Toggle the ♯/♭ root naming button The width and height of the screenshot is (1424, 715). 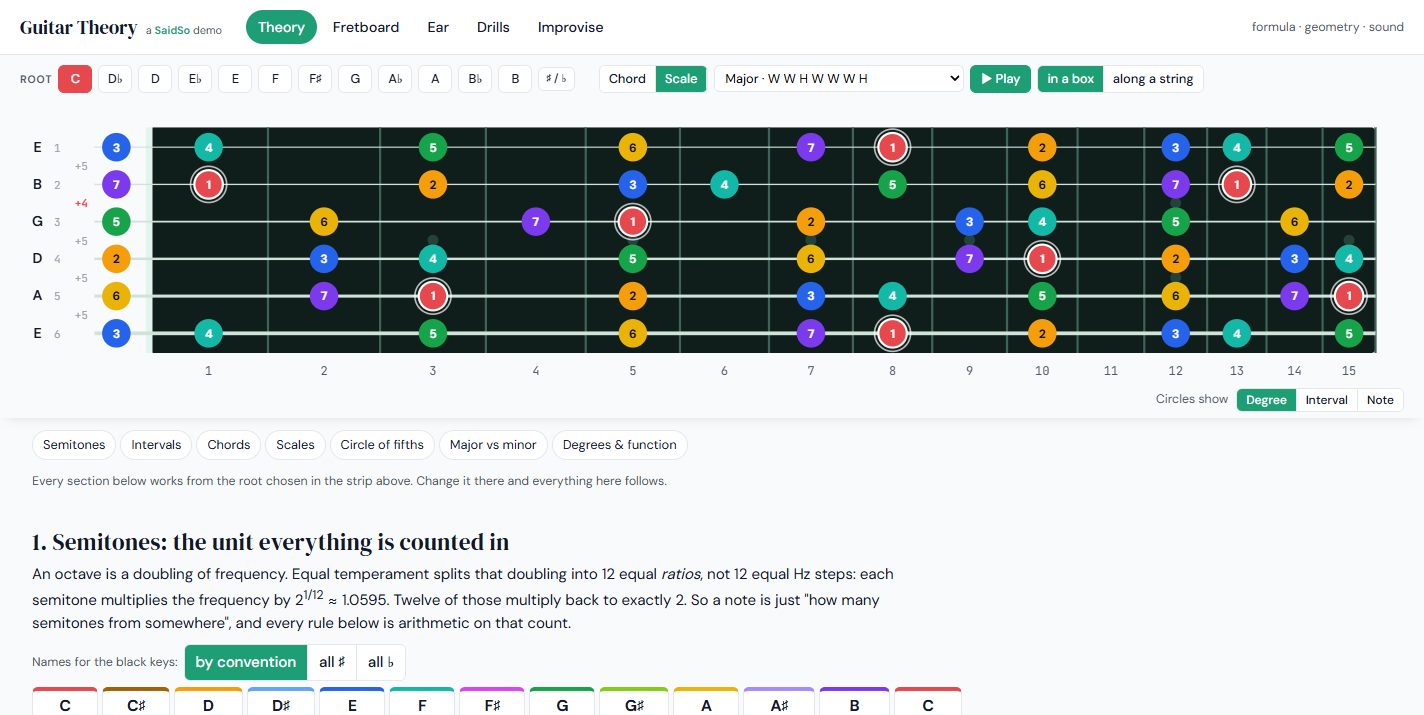click(556, 79)
